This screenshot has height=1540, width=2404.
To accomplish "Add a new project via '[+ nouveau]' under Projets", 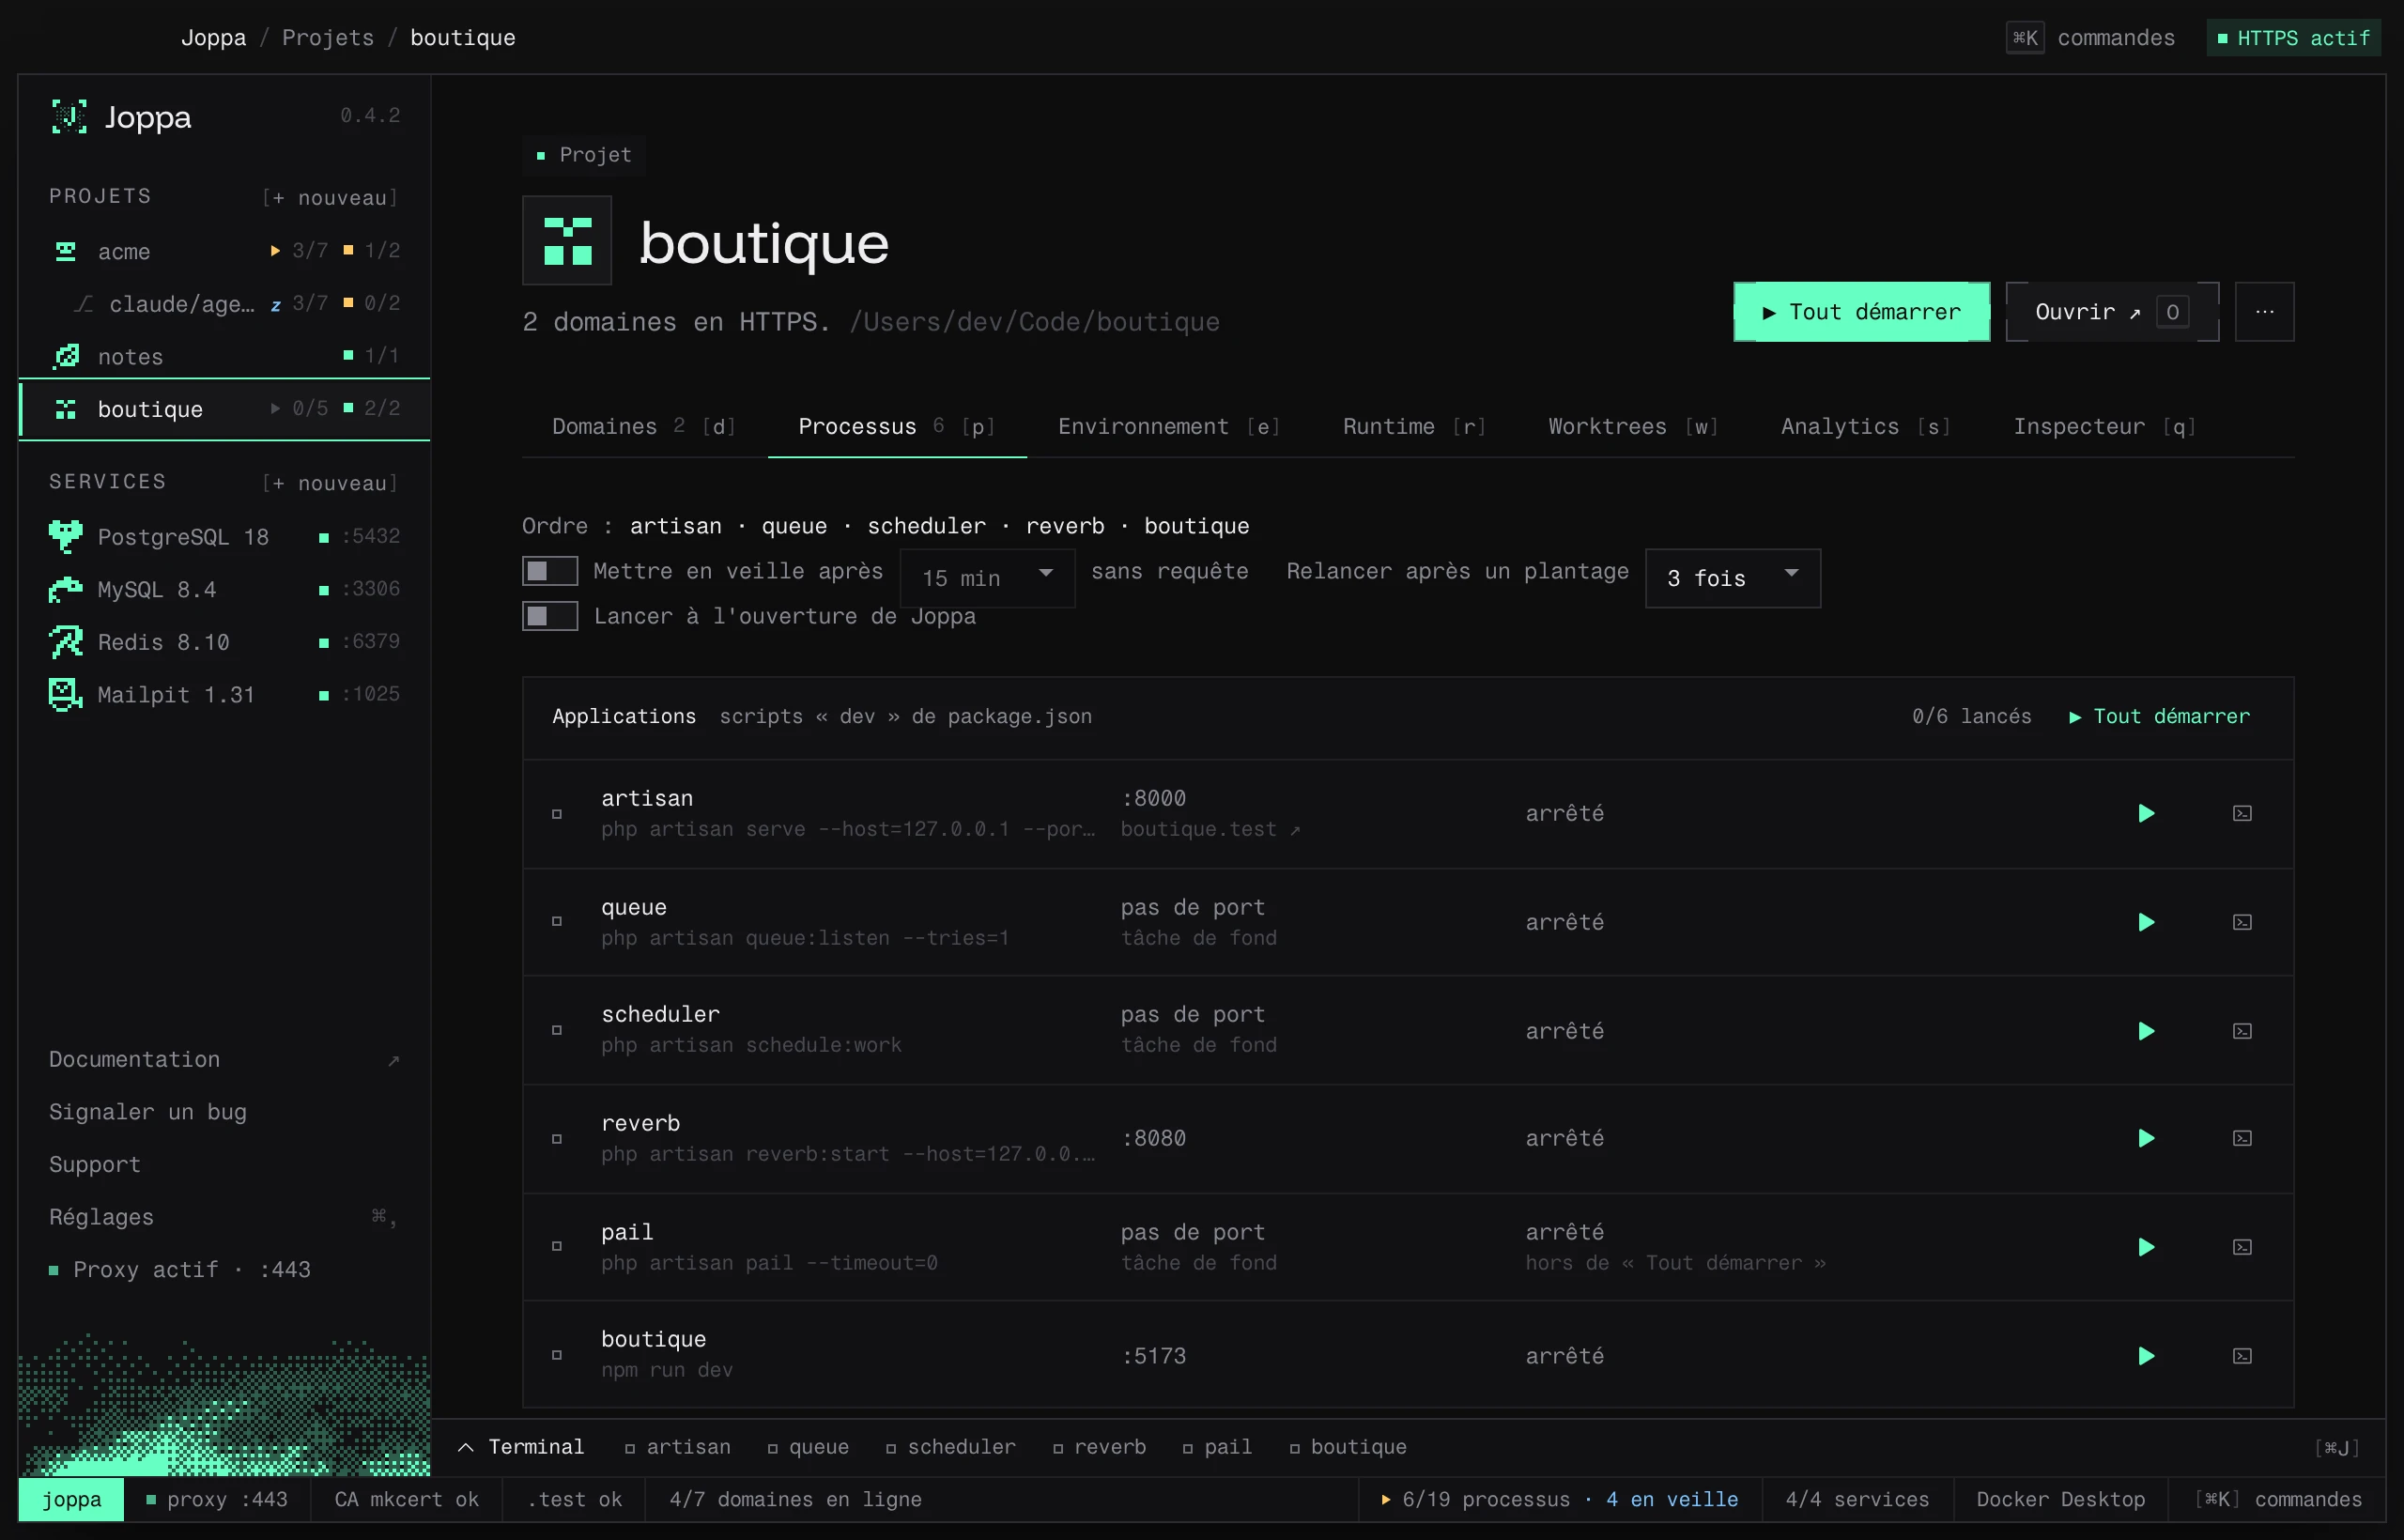I will (x=330, y=198).
